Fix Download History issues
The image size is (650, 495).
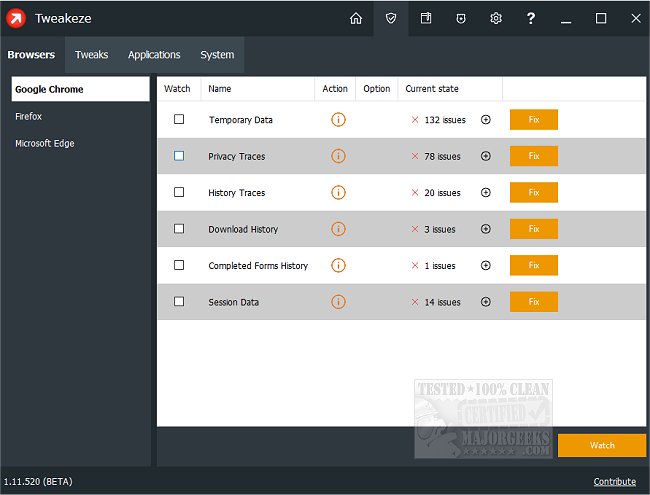point(534,229)
